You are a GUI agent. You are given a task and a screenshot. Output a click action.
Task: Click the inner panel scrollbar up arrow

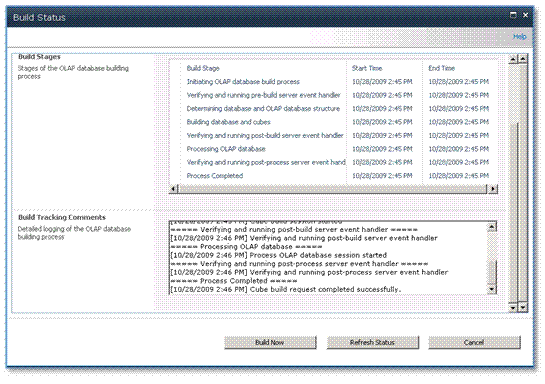(x=513, y=59)
